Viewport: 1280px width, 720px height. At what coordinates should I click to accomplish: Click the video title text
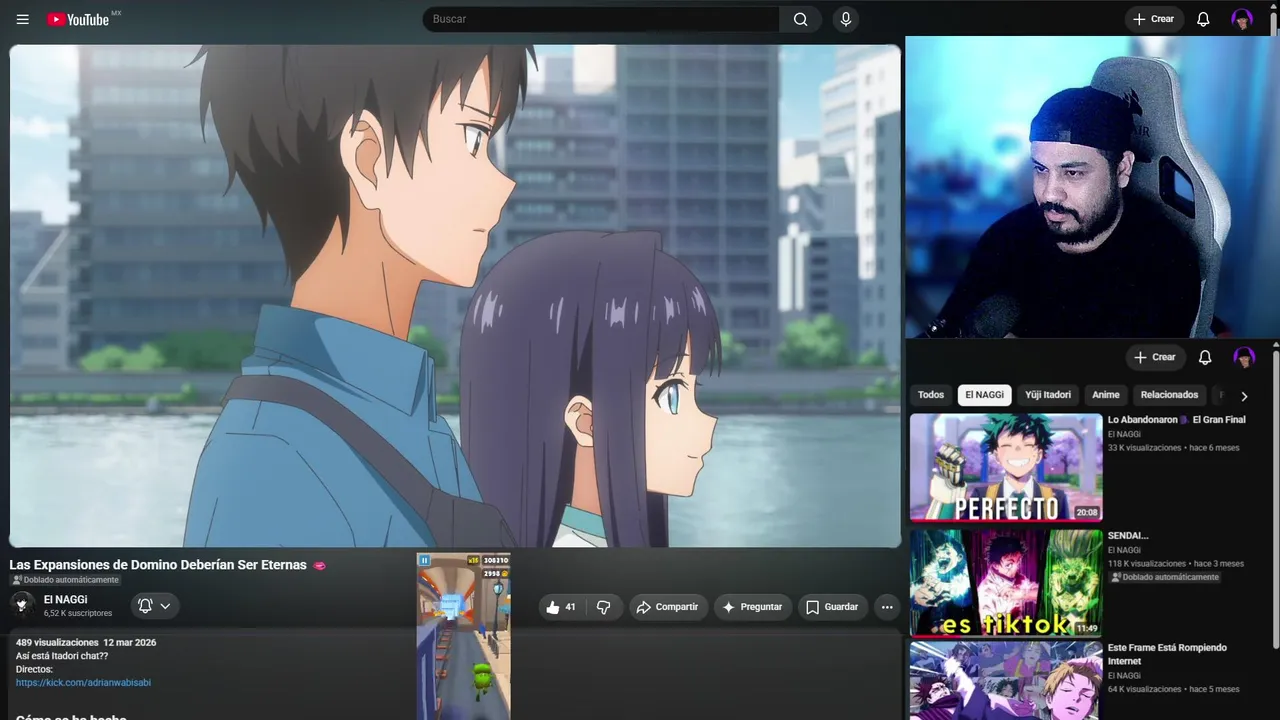point(158,565)
